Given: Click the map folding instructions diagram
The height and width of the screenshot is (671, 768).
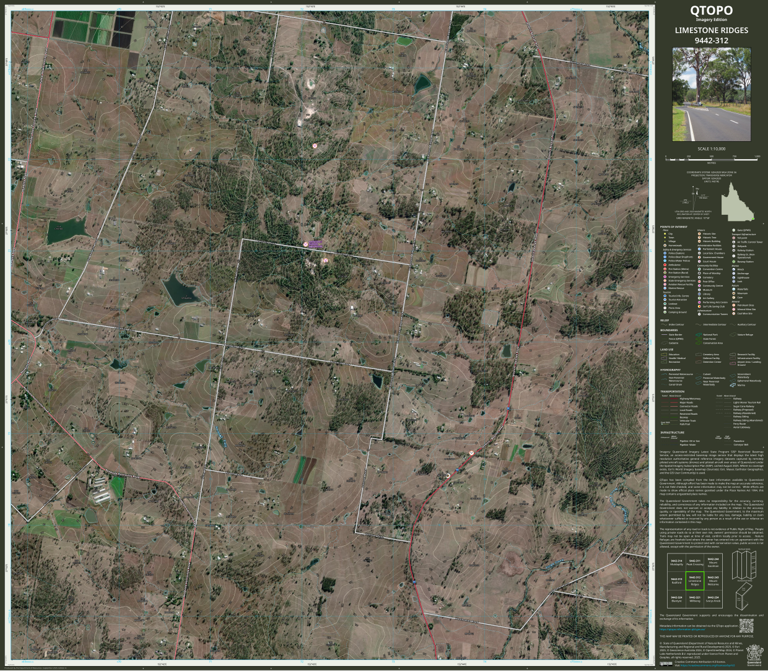Looking at the screenshot, I should coord(744,580).
